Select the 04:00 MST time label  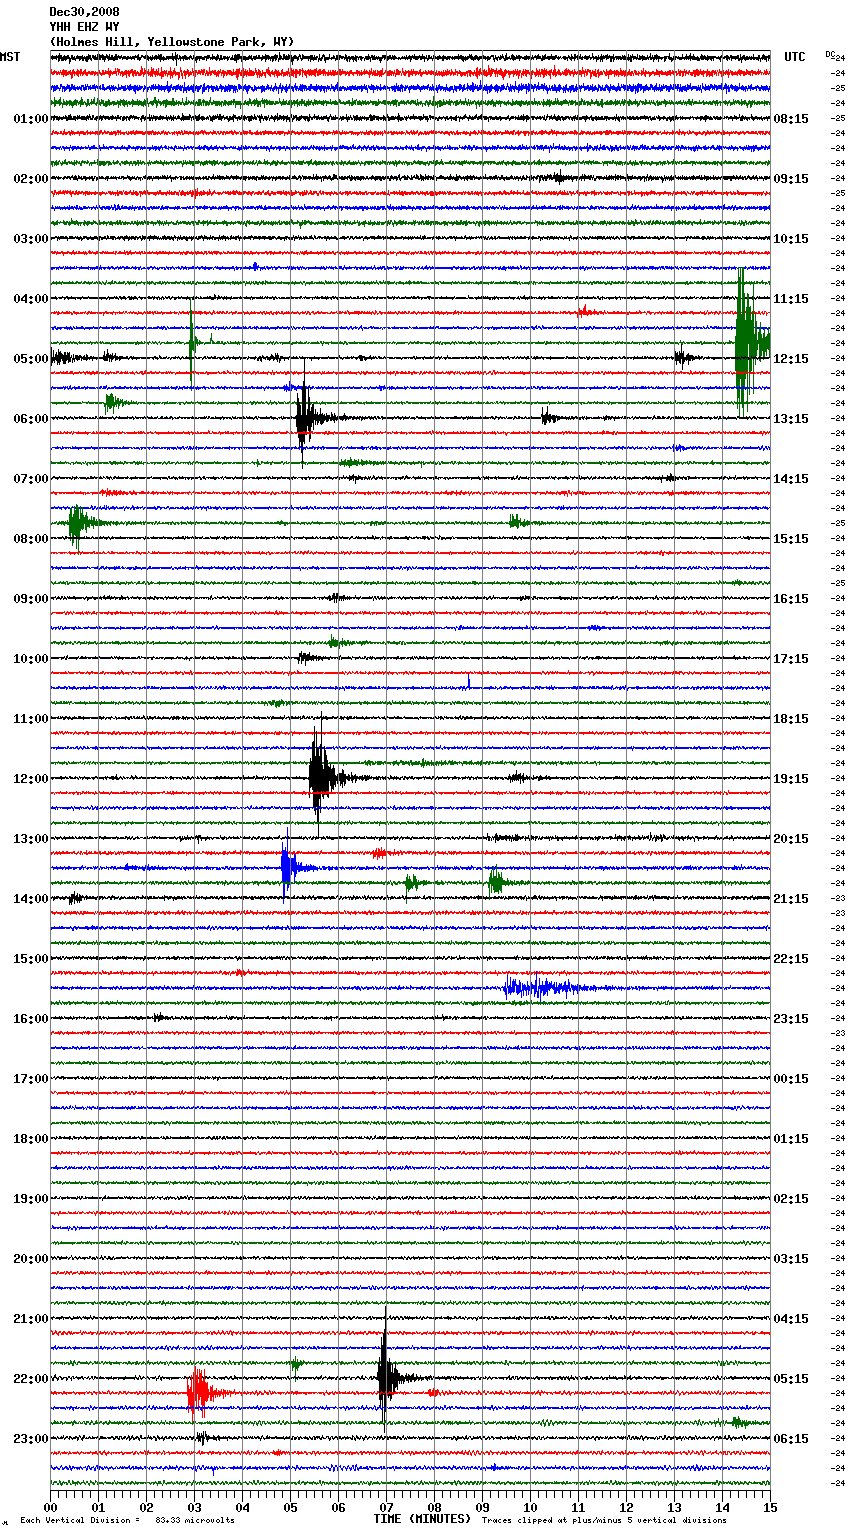30,299
